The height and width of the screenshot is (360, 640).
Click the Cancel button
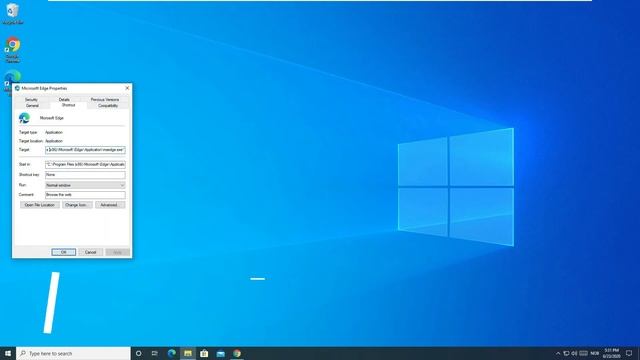pyautogui.click(x=90, y=252)
